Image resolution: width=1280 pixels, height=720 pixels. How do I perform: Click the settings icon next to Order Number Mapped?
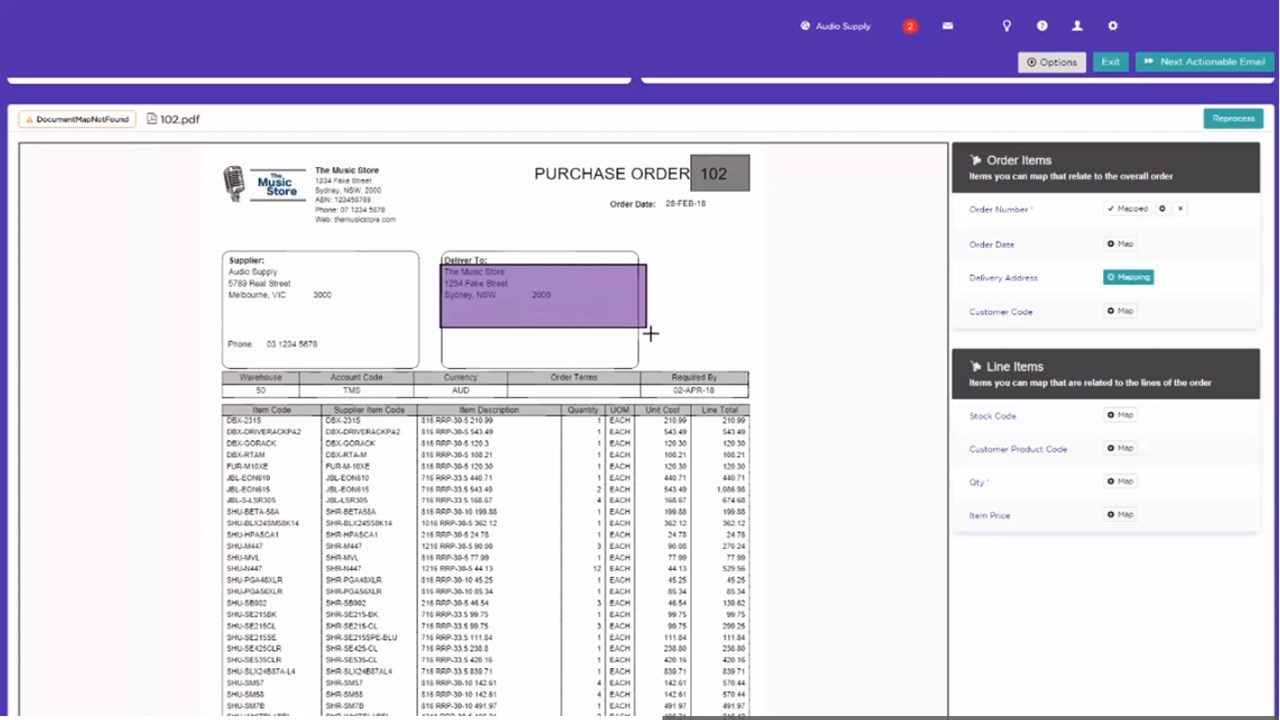(x=1162, y=209)
